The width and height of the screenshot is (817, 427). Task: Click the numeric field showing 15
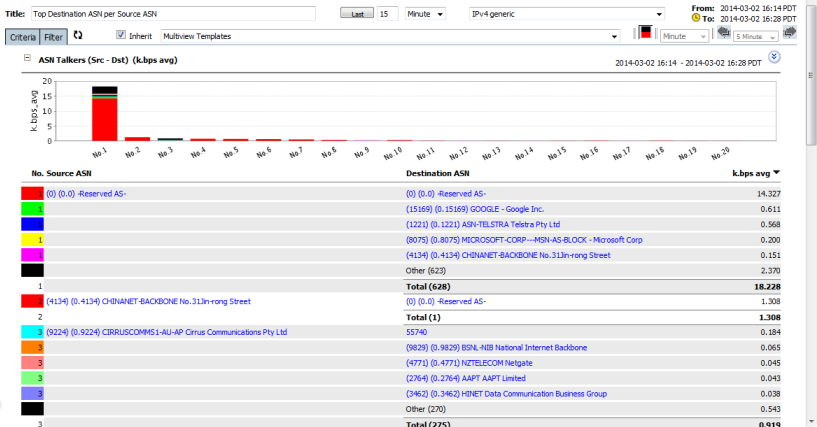coord(388,14)
